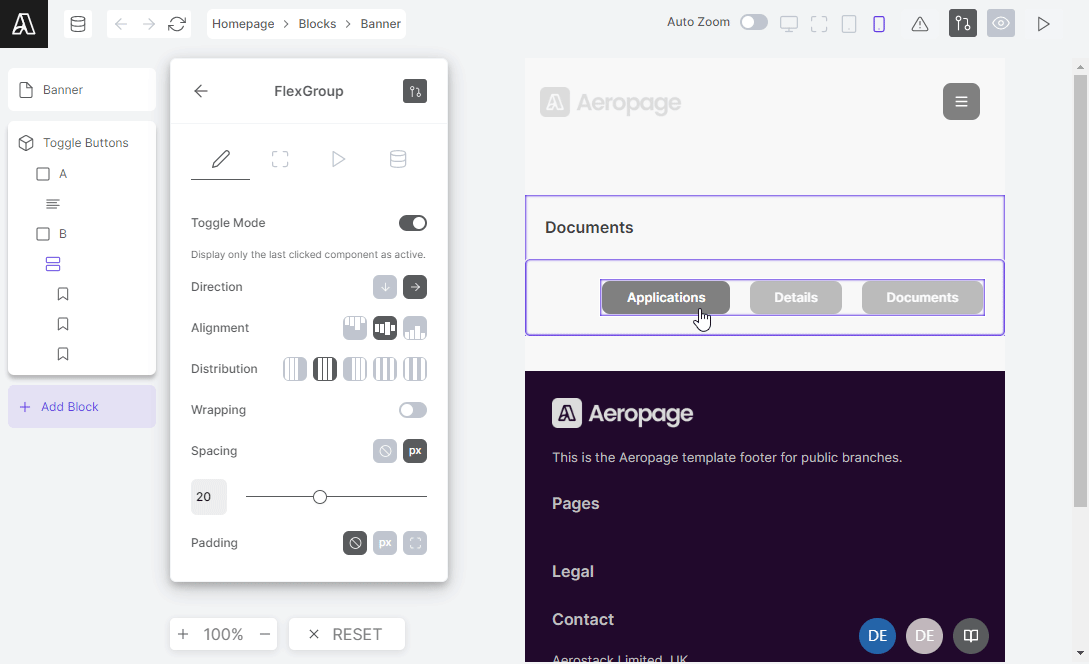Choose the fourth Distribution option
This screenshot has height=664, width=1089.
(x=385, y=369)
